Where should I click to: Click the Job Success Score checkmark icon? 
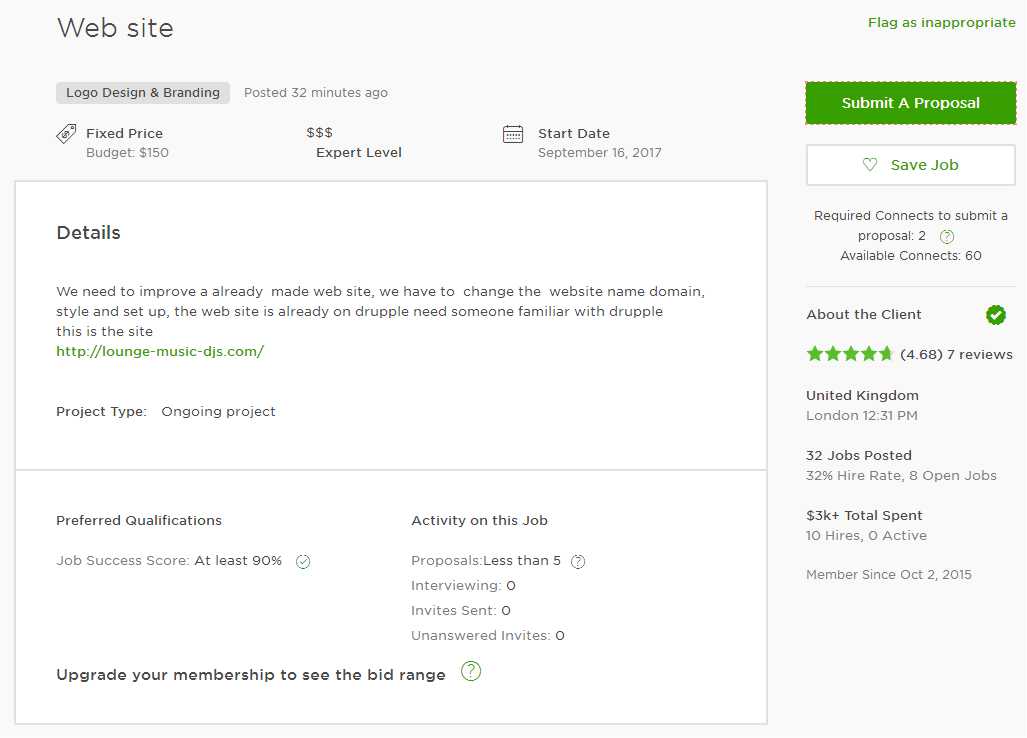pyautogui.click(x=303, y=562)
